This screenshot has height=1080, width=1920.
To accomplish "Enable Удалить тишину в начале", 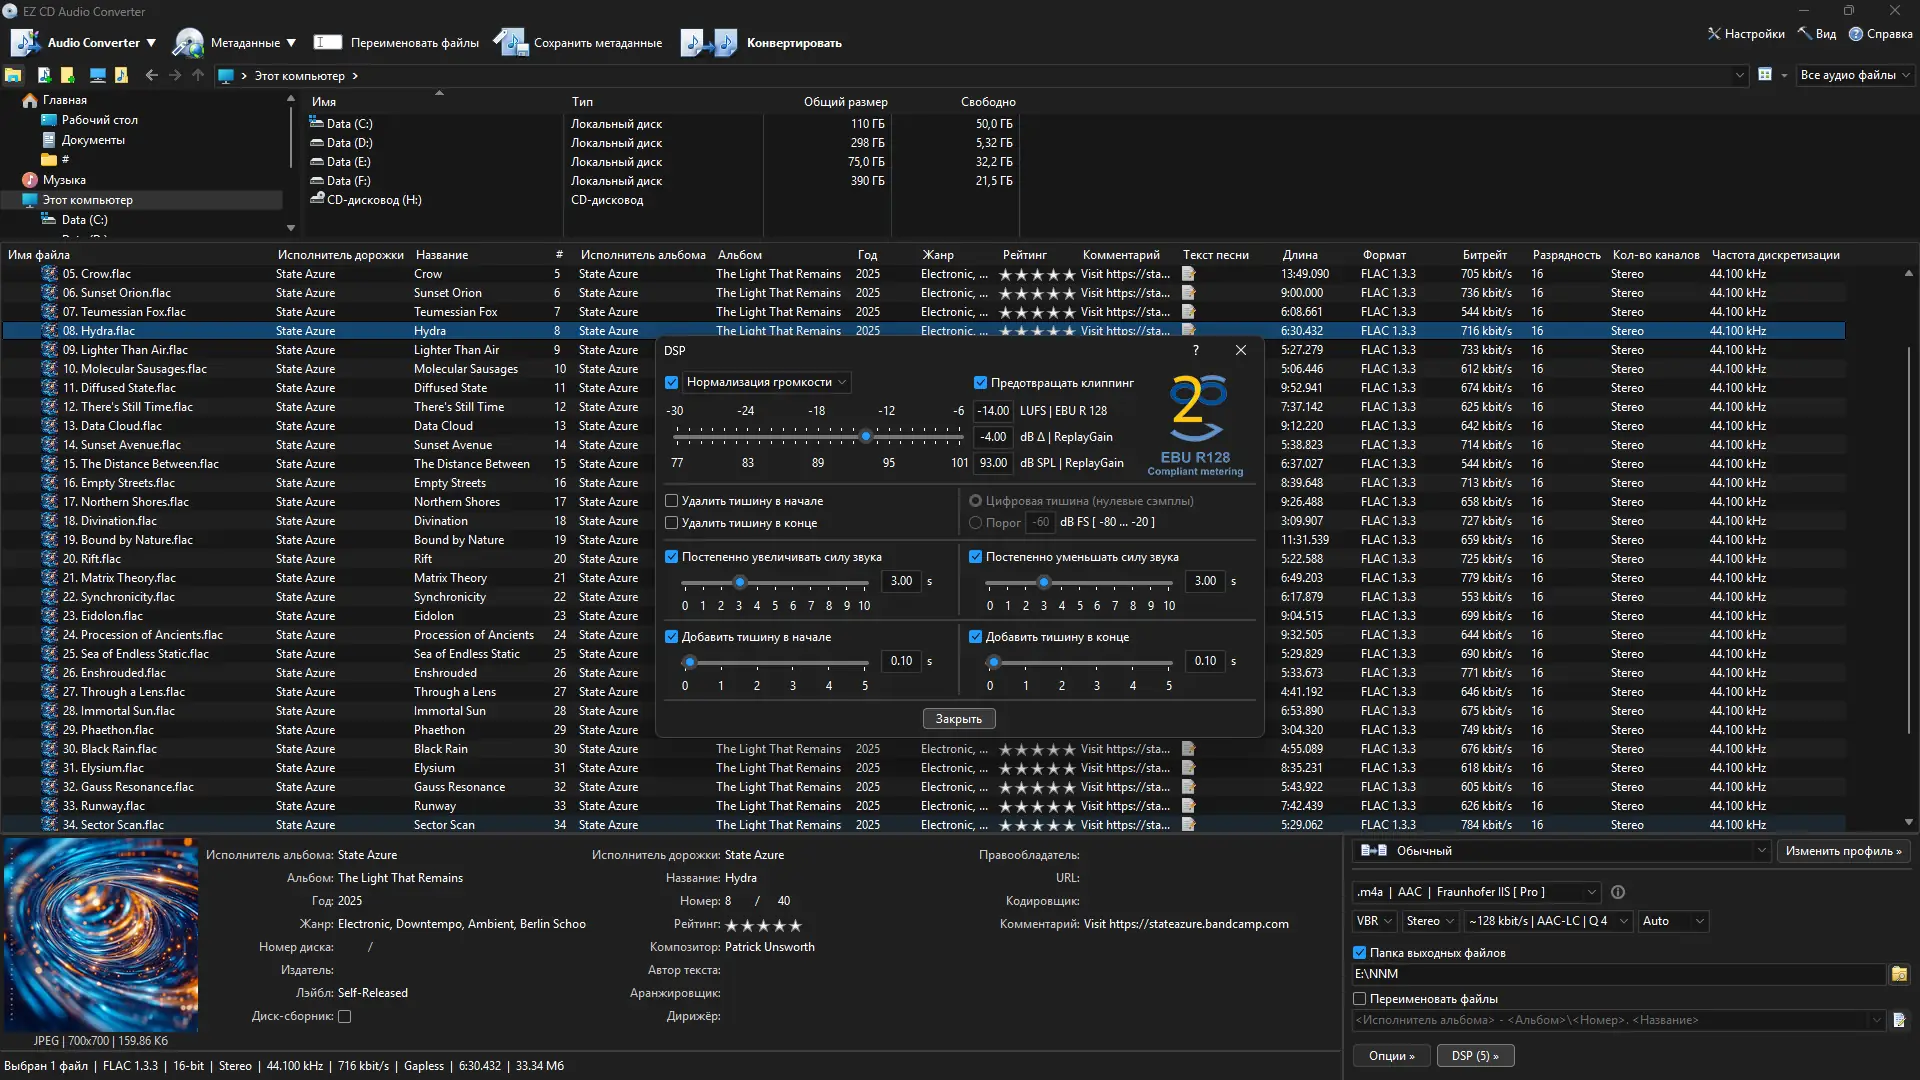I will (x=672, y=501).
